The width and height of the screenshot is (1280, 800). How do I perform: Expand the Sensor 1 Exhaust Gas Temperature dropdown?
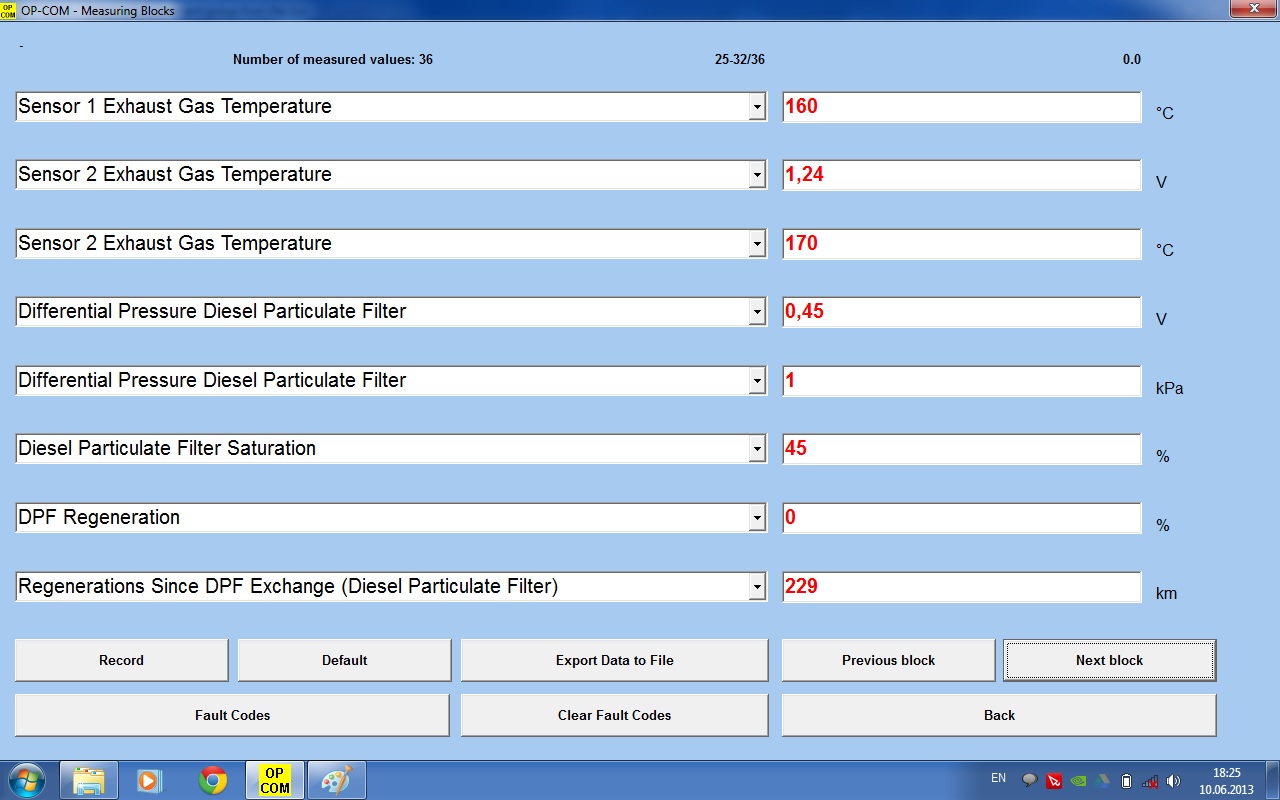pyautogui.click(x=757, y=107)
